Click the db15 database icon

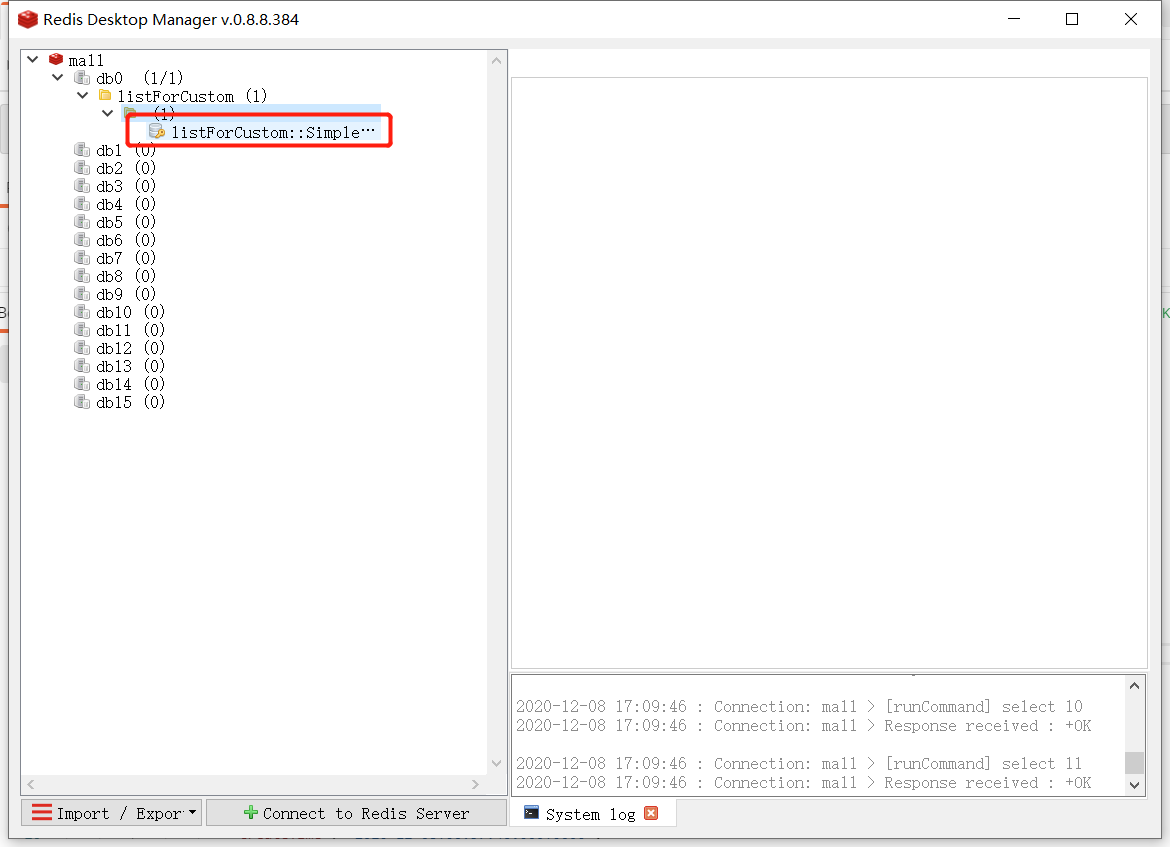point(82,401)
